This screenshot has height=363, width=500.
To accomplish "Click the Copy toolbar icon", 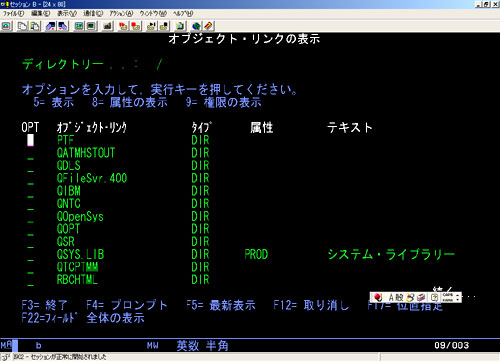I will (x=23, y=26).
